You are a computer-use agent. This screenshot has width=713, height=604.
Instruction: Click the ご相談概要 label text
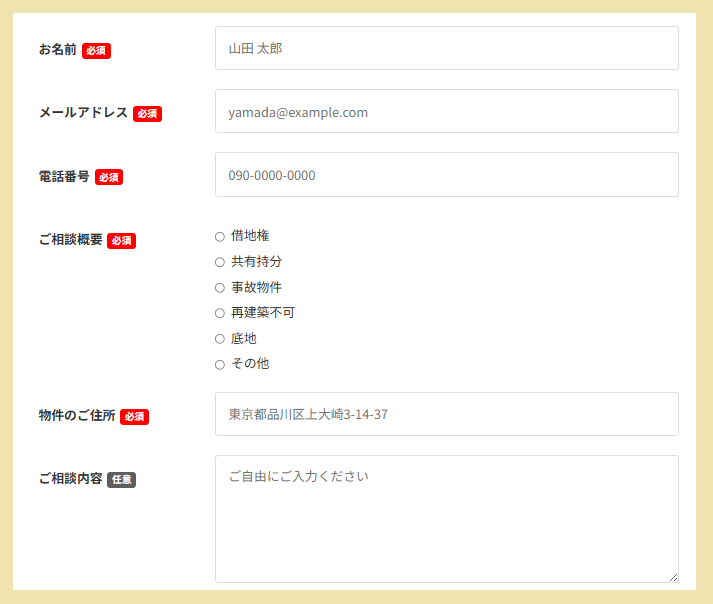coord(70,240)
